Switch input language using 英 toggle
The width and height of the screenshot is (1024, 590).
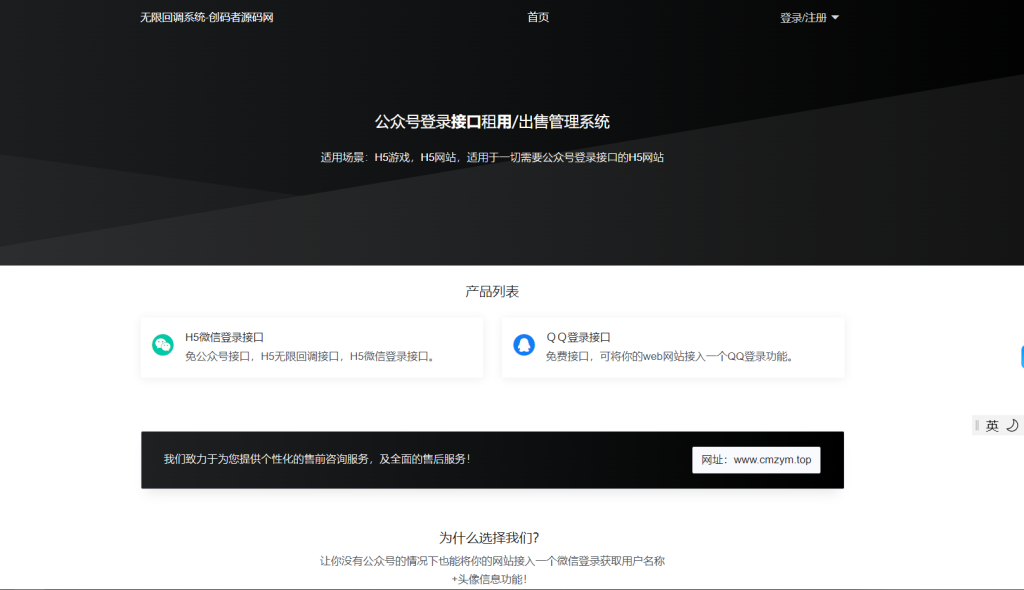tap(994, 425)
